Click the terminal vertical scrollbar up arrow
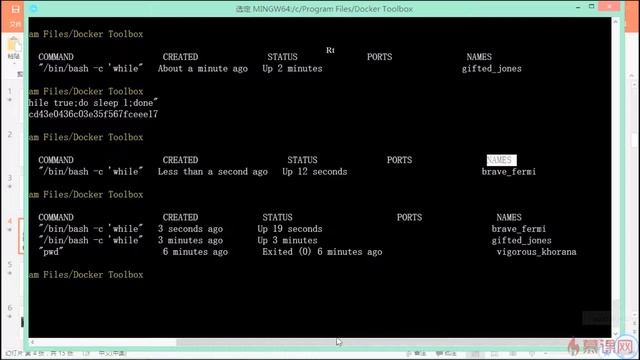The height and width of the screenshot is (360, 640). (x=615, y=21)
